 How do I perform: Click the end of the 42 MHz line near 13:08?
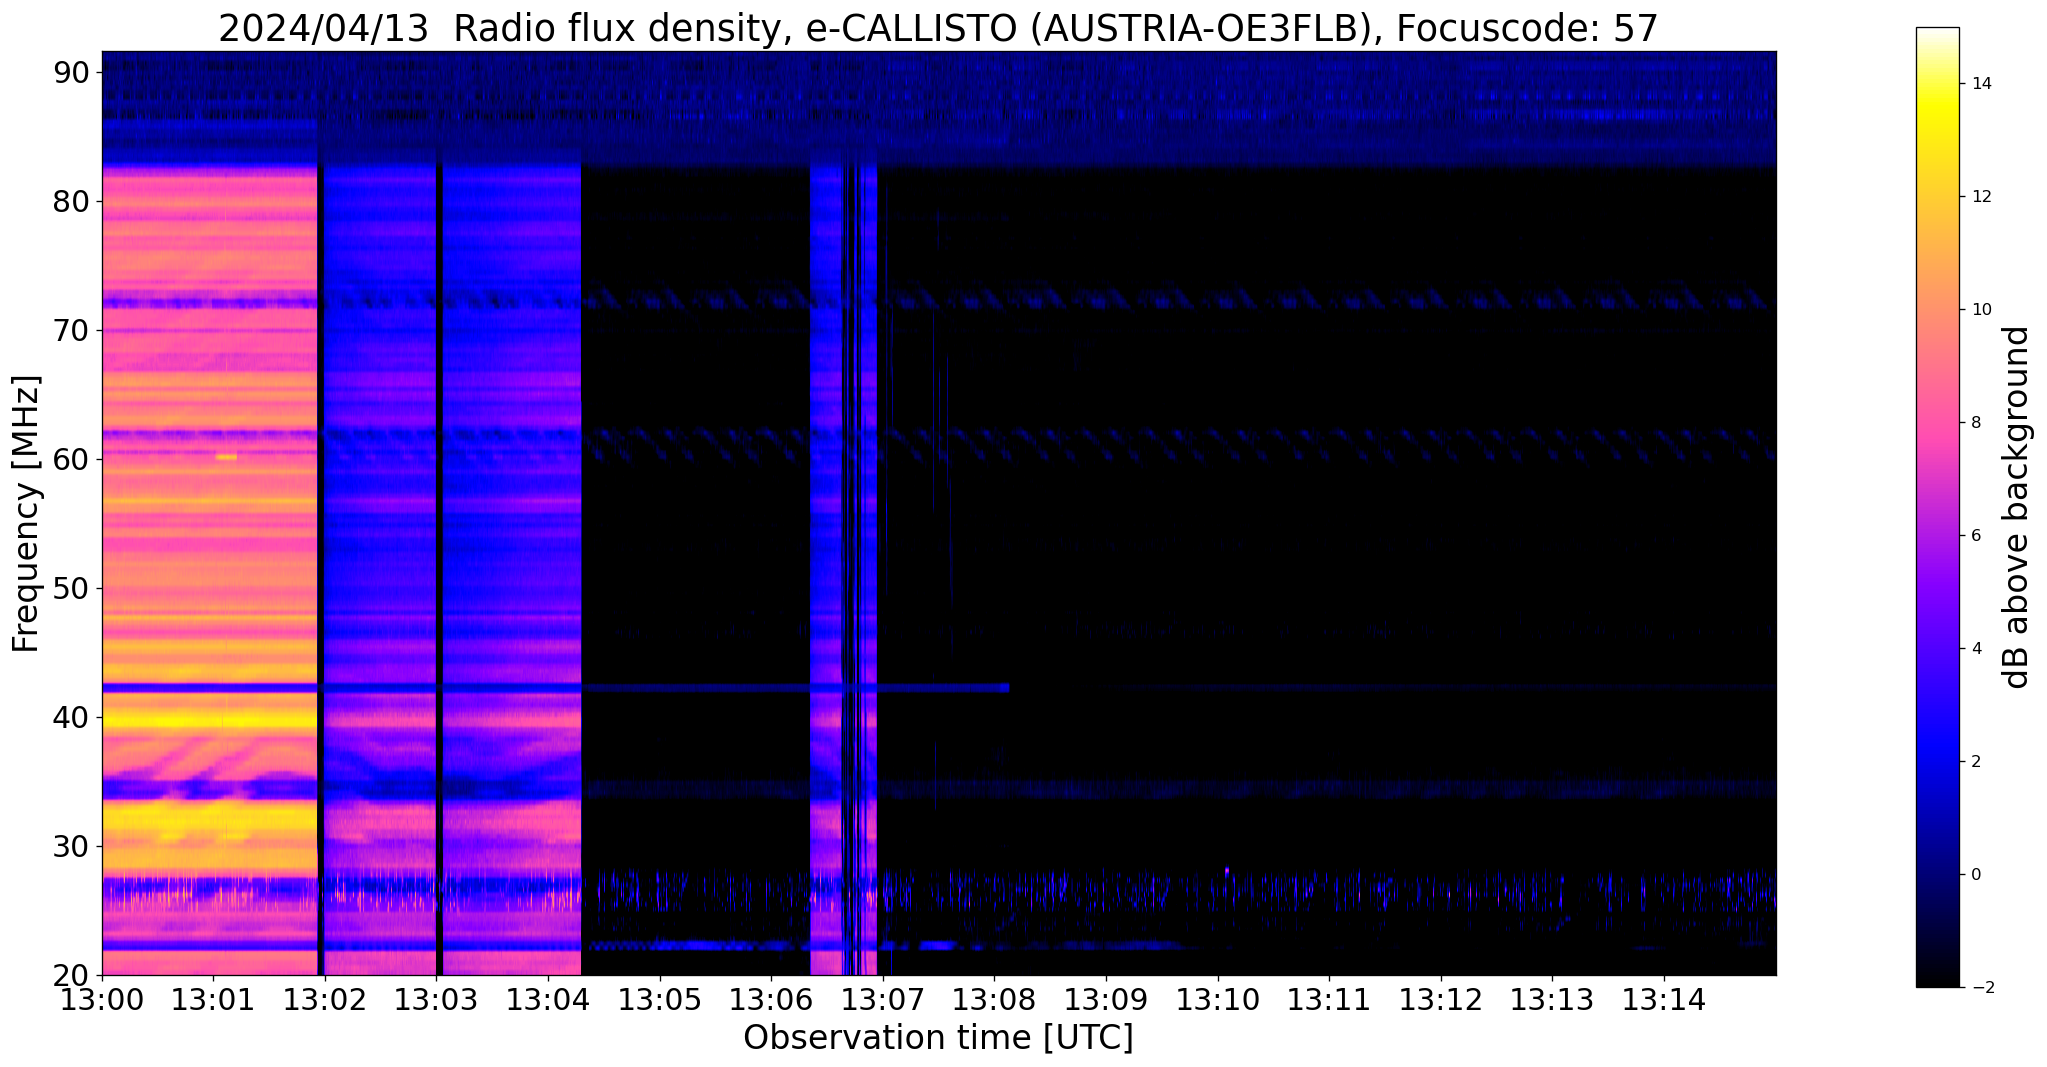click(x=1005, y=688)
